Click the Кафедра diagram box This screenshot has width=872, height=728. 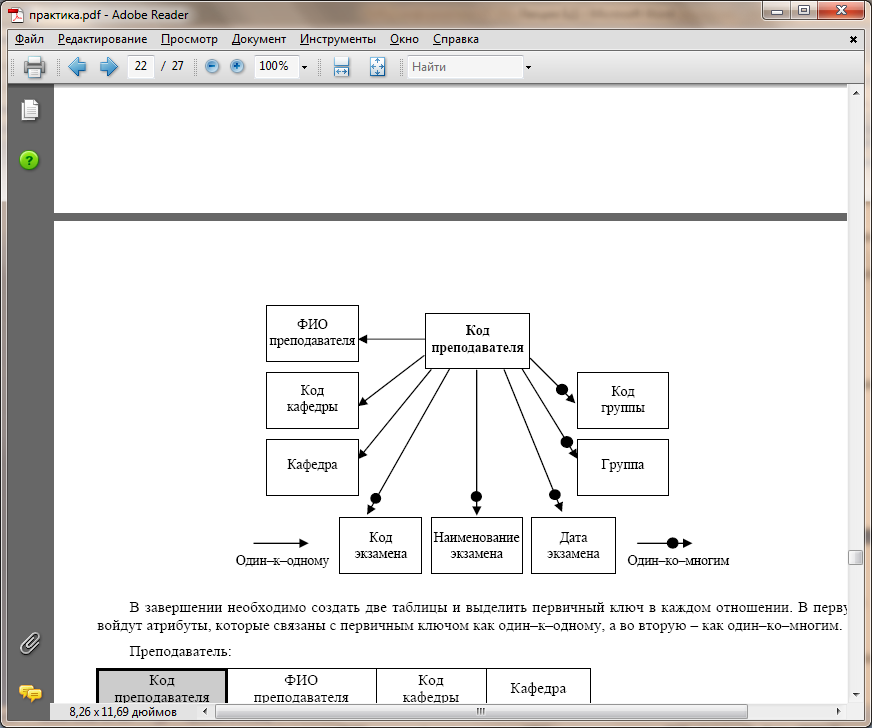point(312,467)
